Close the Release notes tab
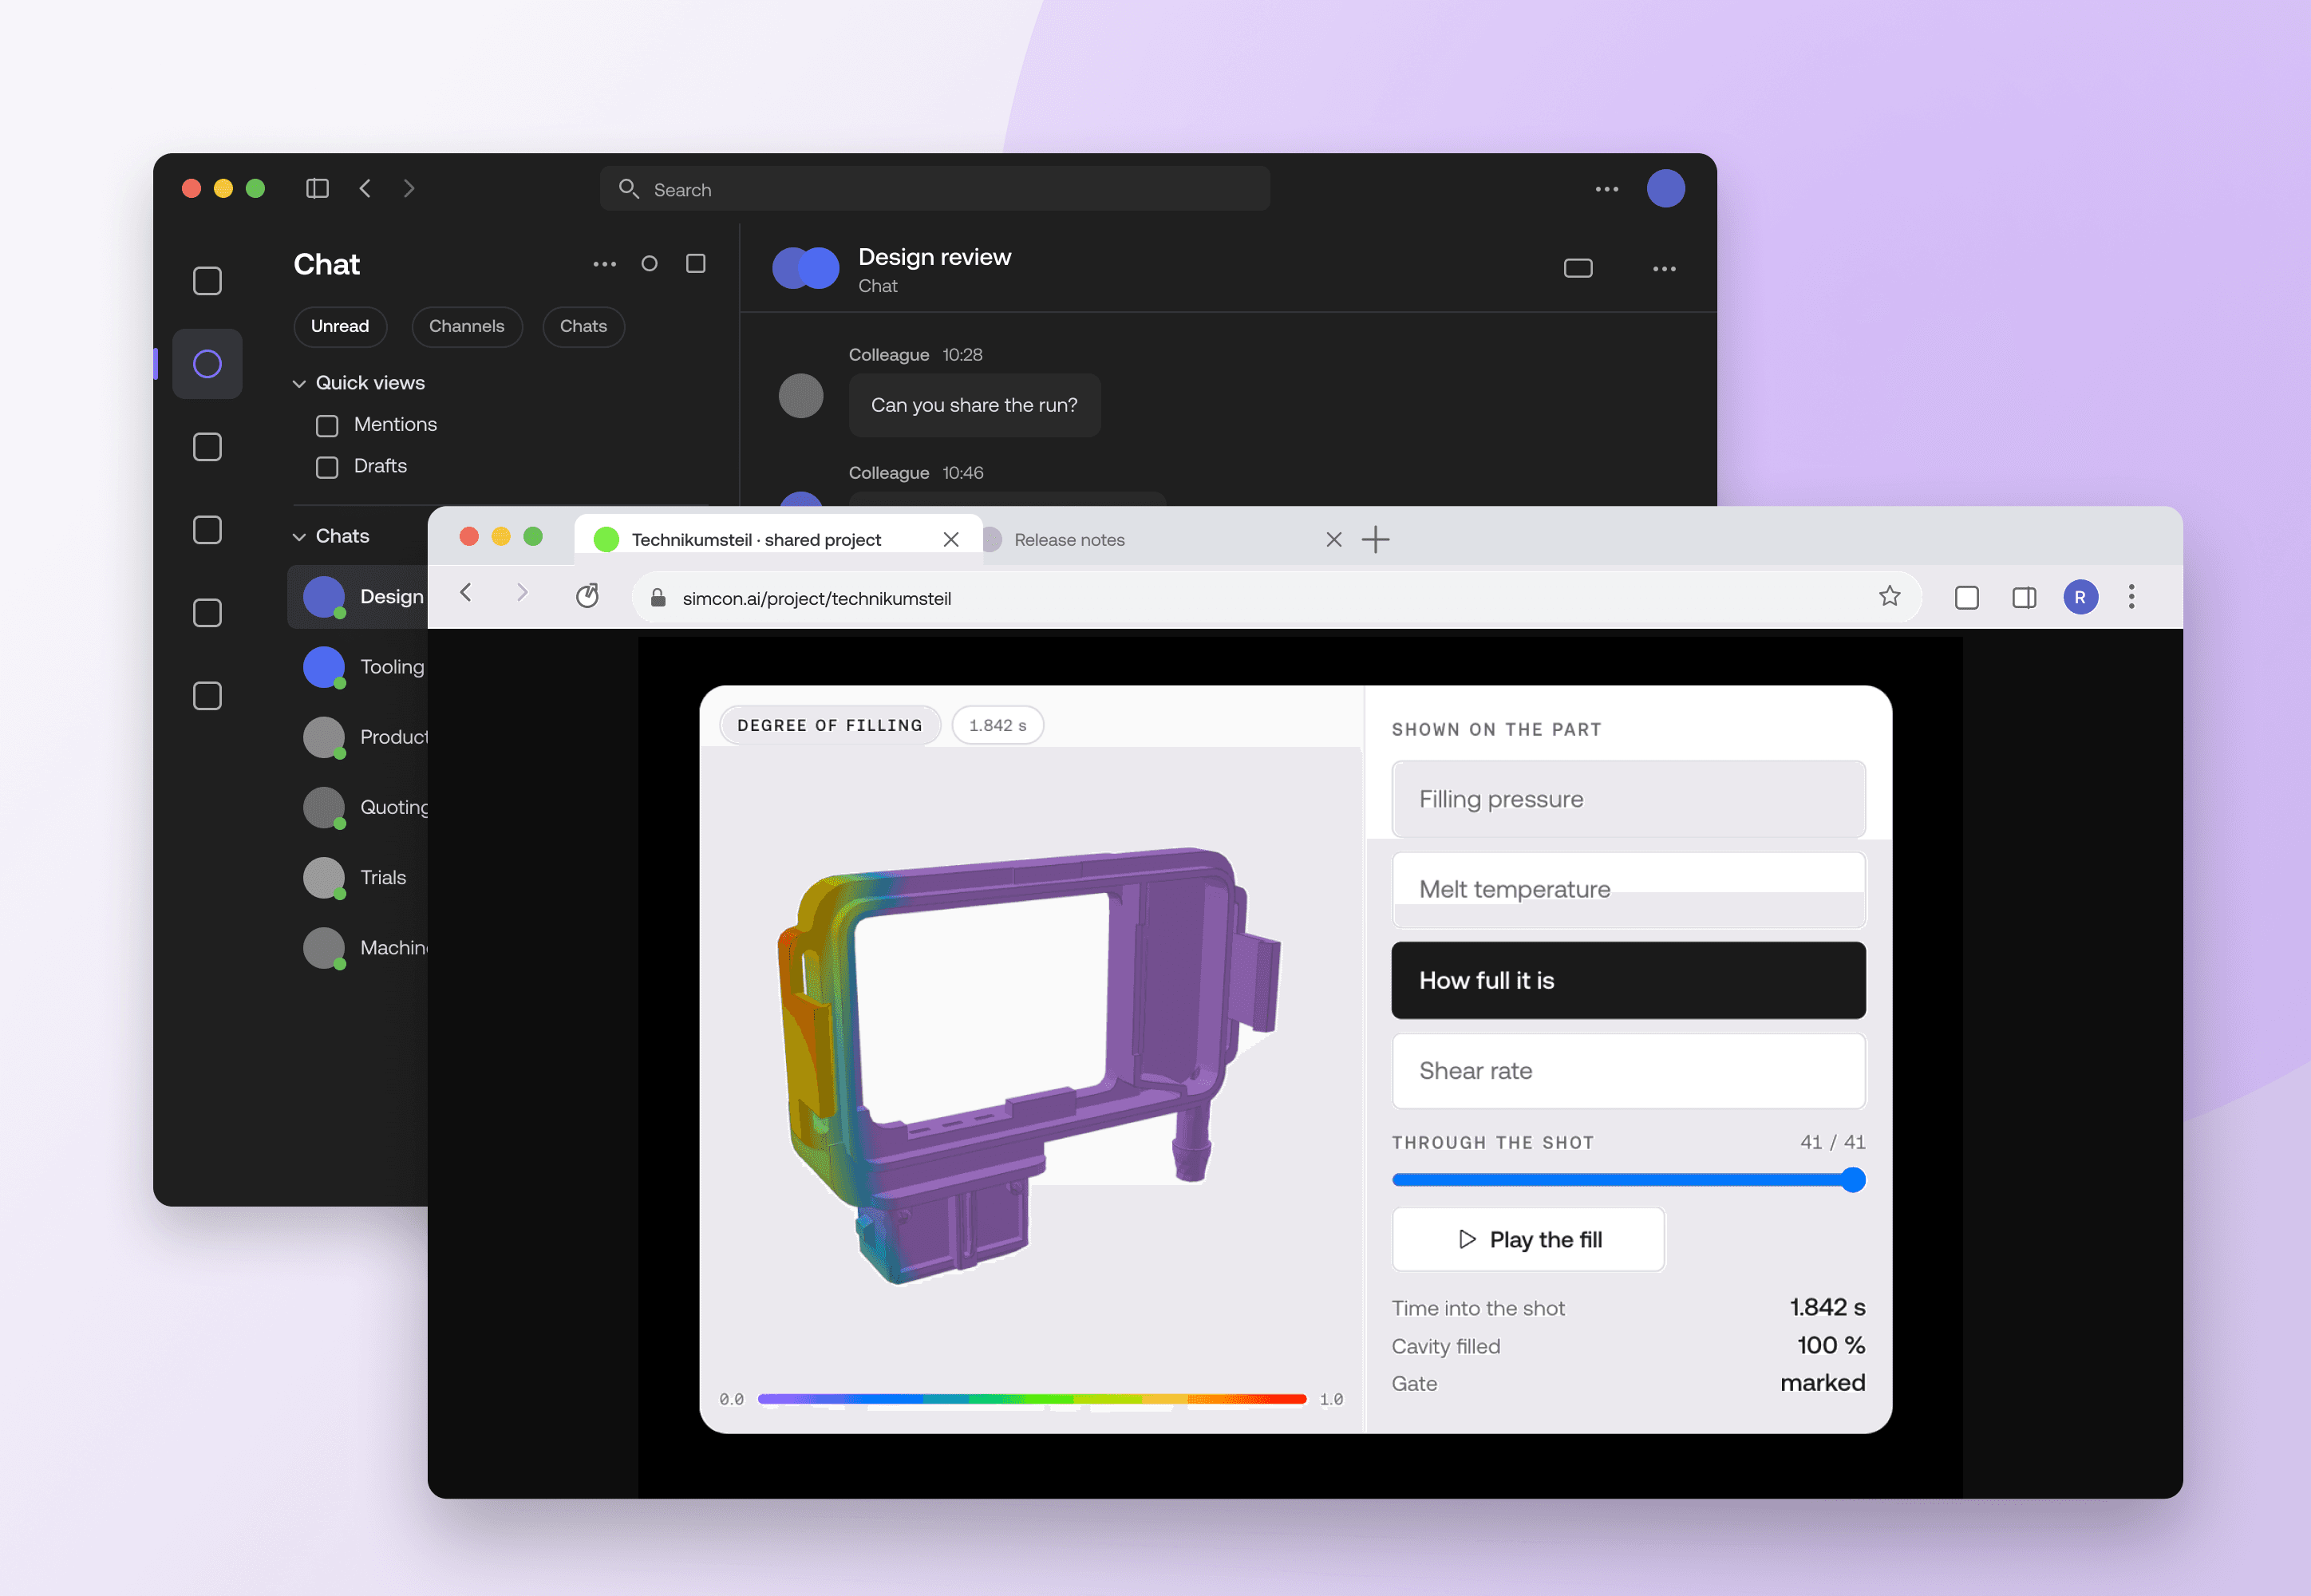This screenshot has width=2311, height=1596. (x=1334, y=540)
